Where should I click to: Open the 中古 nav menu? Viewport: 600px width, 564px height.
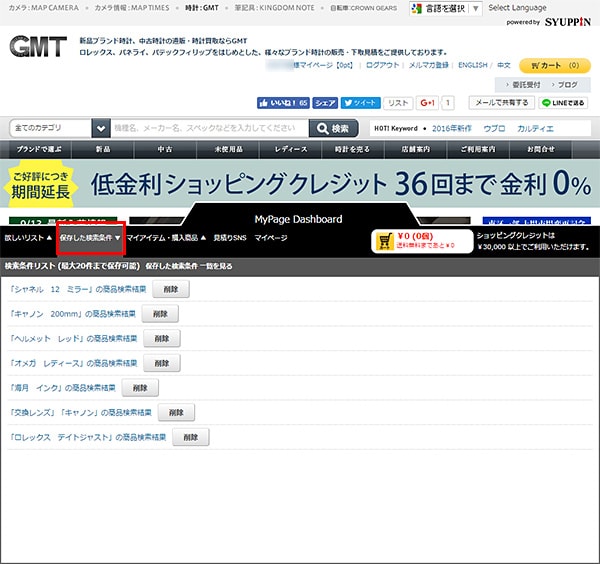165,149
